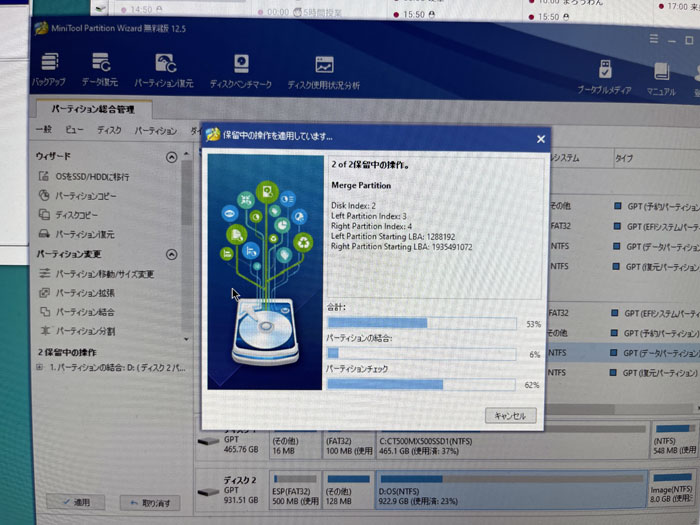Image resolution: width=700 pixels, height=525 pixels.
Task: Choose パーティション分割 in sidebar
Action: 77,331
